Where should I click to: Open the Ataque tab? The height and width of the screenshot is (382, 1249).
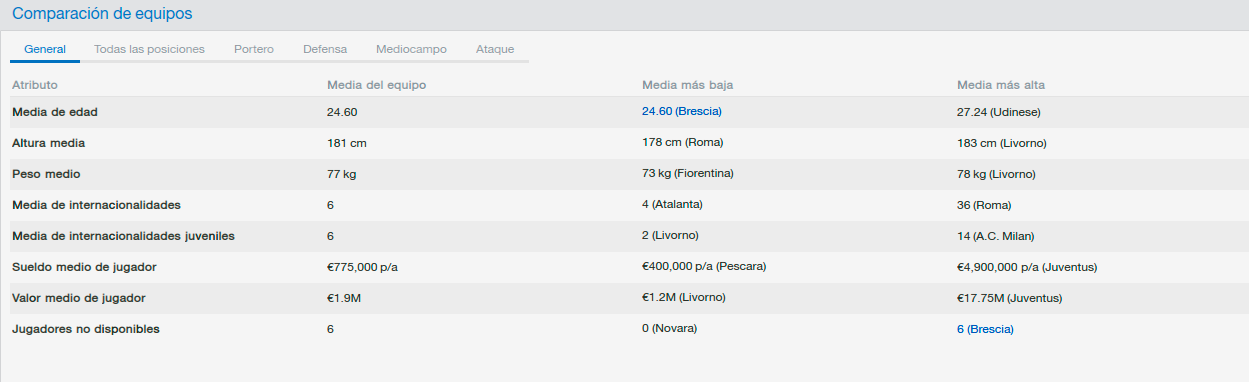pos(495,49)
